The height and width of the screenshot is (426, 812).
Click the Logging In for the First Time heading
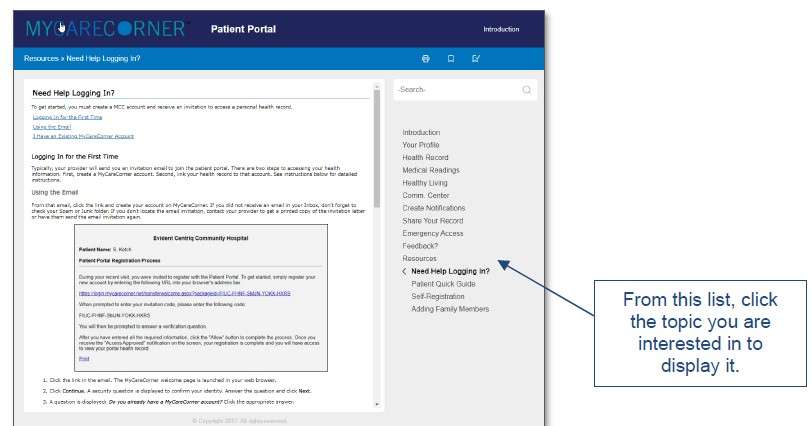pyautogui.click(x=75, y=156)
